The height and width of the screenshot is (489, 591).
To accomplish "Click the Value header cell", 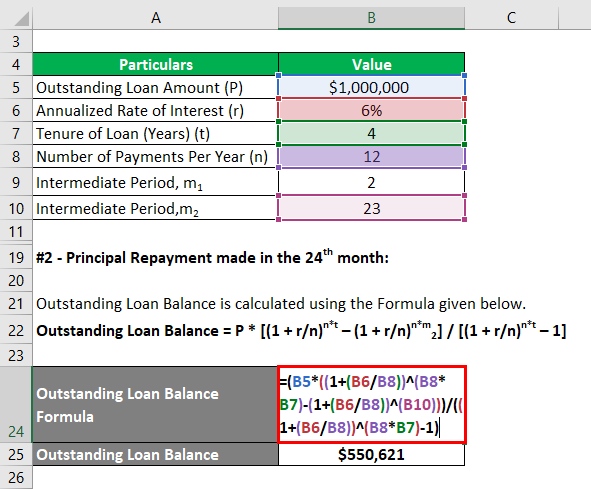I will [x=371, y=64].
